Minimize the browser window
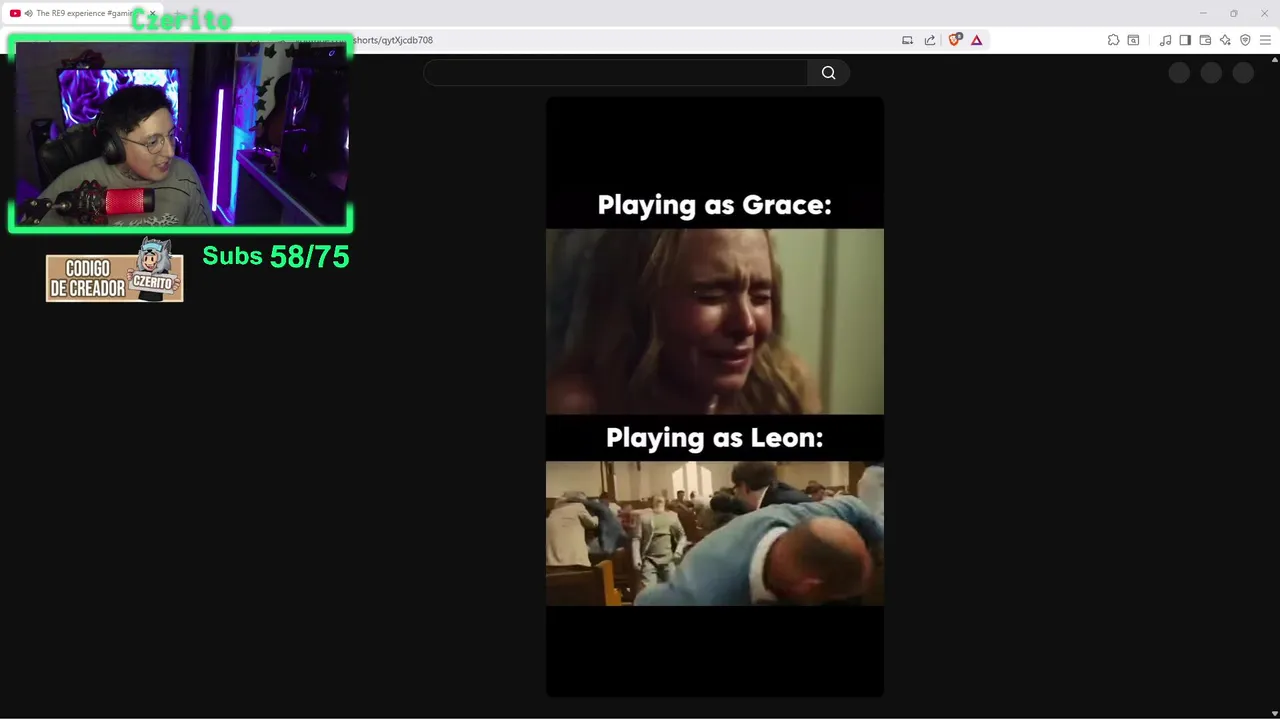This screenshot has width=1280, height=720. click(x=1203, y=13)
